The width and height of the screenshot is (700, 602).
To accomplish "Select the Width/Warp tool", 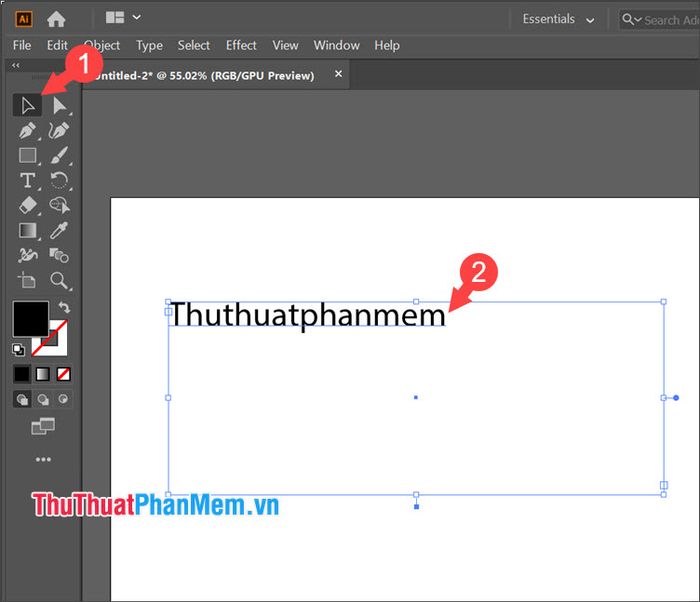I will click(x=28, y=255).
